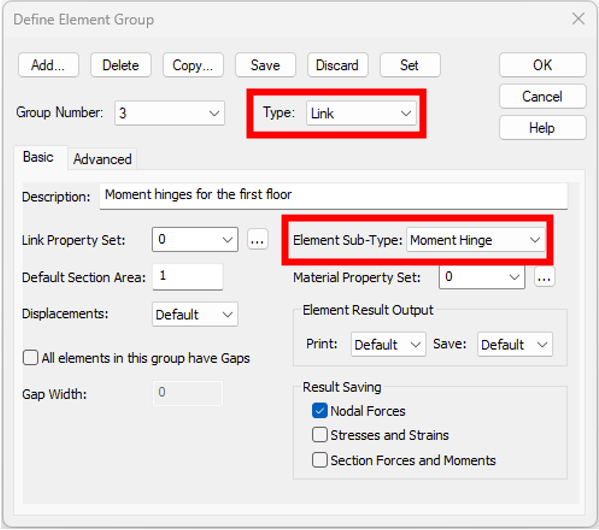Click the Add... button
The height and width of the screenshot is (530, 599).
tap(48, 65)
